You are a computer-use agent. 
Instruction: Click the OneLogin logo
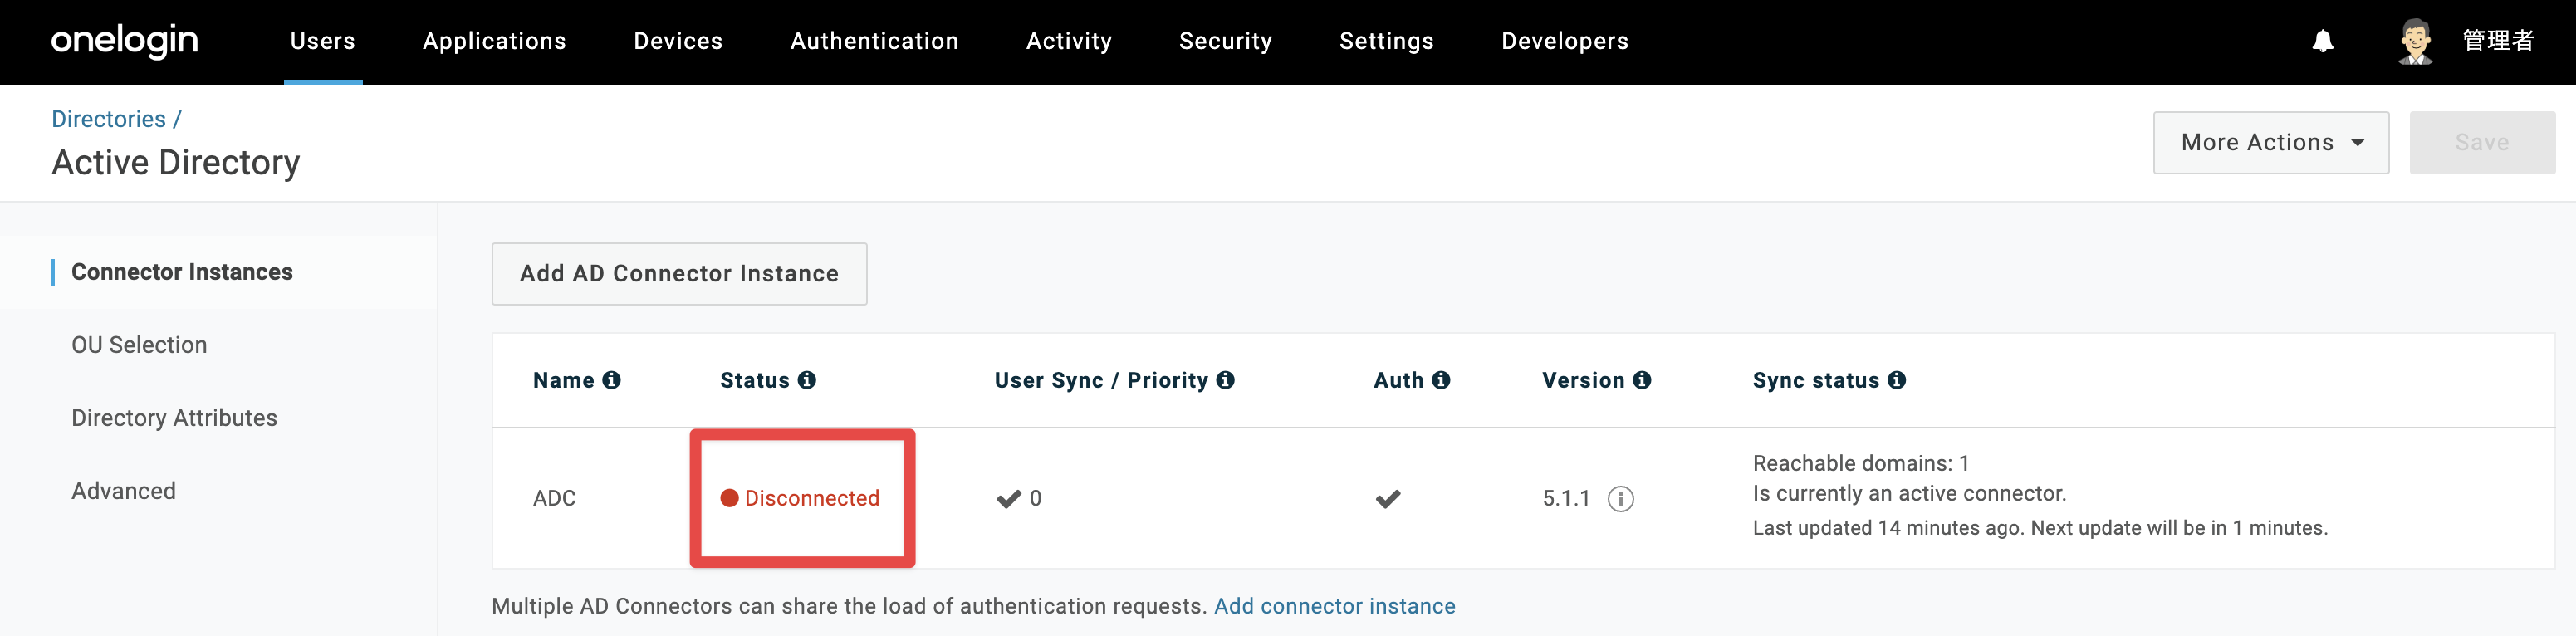point(125,41)
